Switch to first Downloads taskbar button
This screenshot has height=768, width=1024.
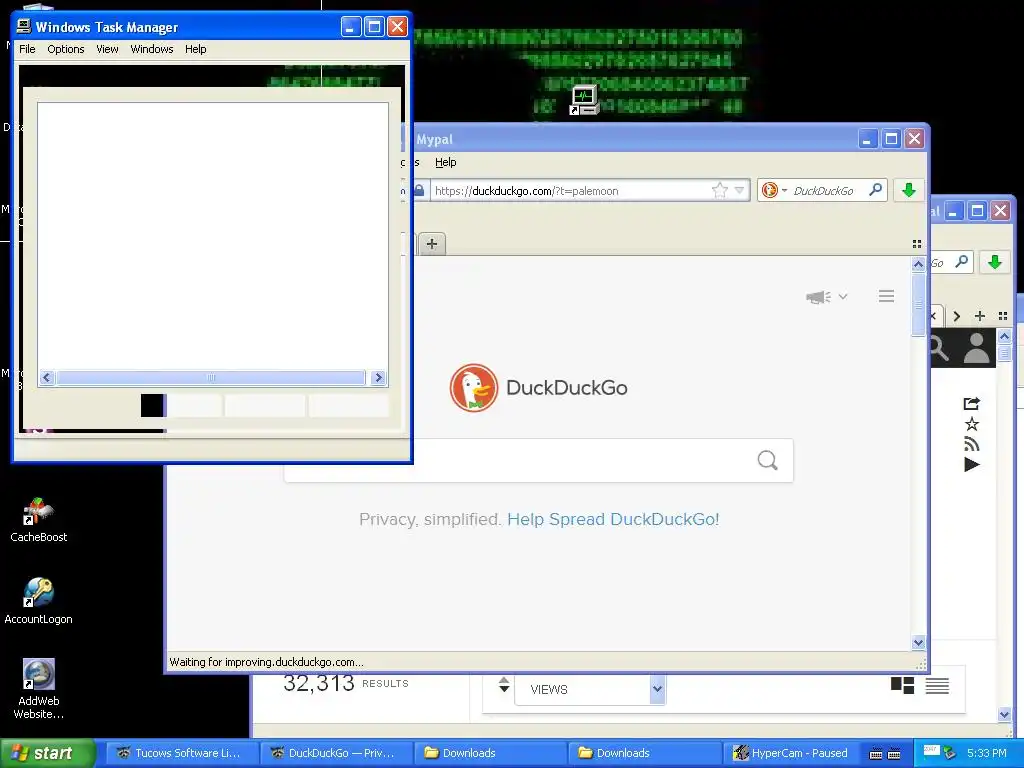pyautogui.click(x=490, y=753)
